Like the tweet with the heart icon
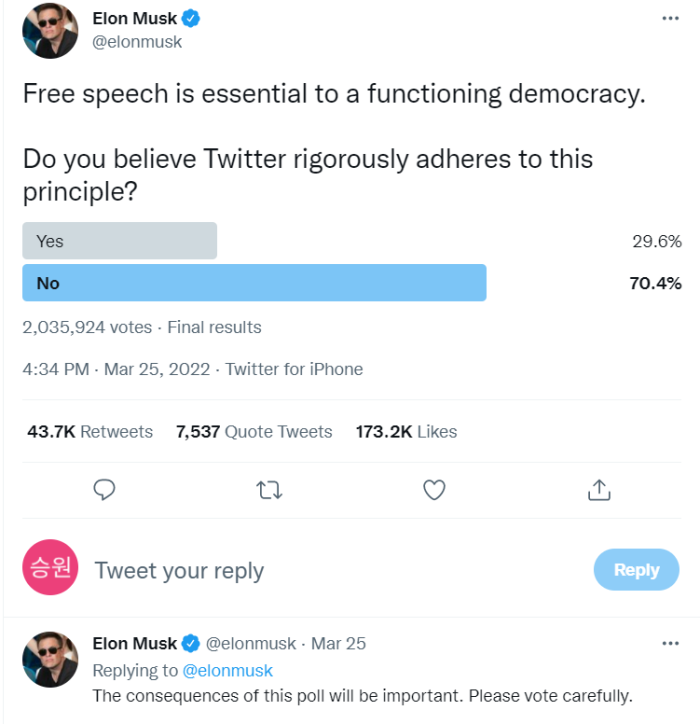700x724 pixels. 434,490
